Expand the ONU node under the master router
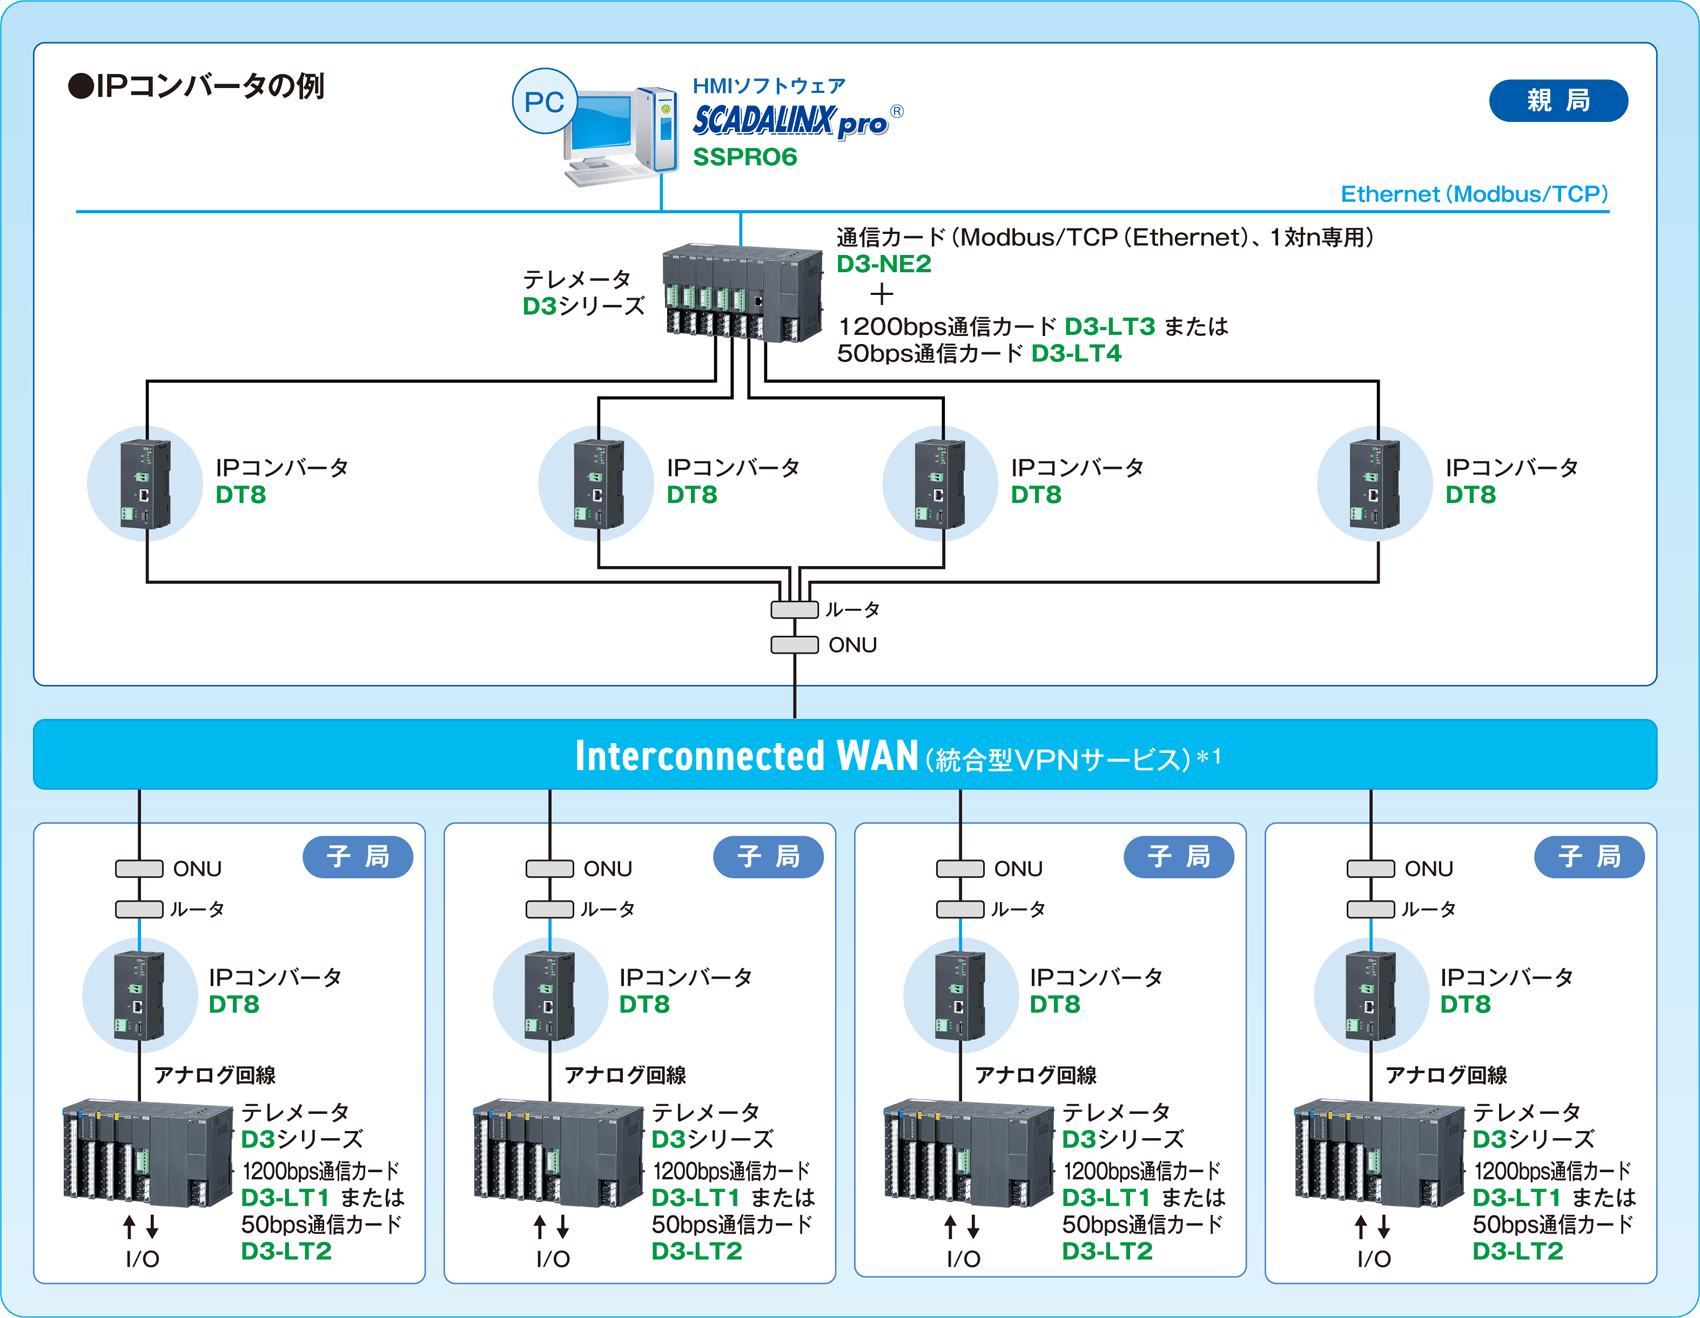The height and width of the screenshot is (1318, 1700). coord(793,644)
